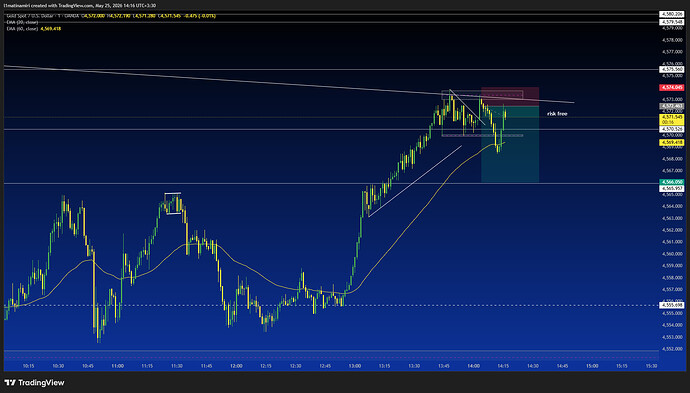Click the 10:15 time axis label
Screen dimensions: 690x393
29,366
